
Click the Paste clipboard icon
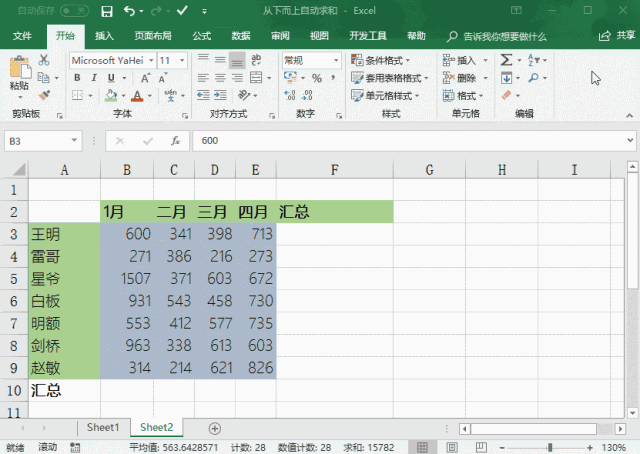(19, 69)
